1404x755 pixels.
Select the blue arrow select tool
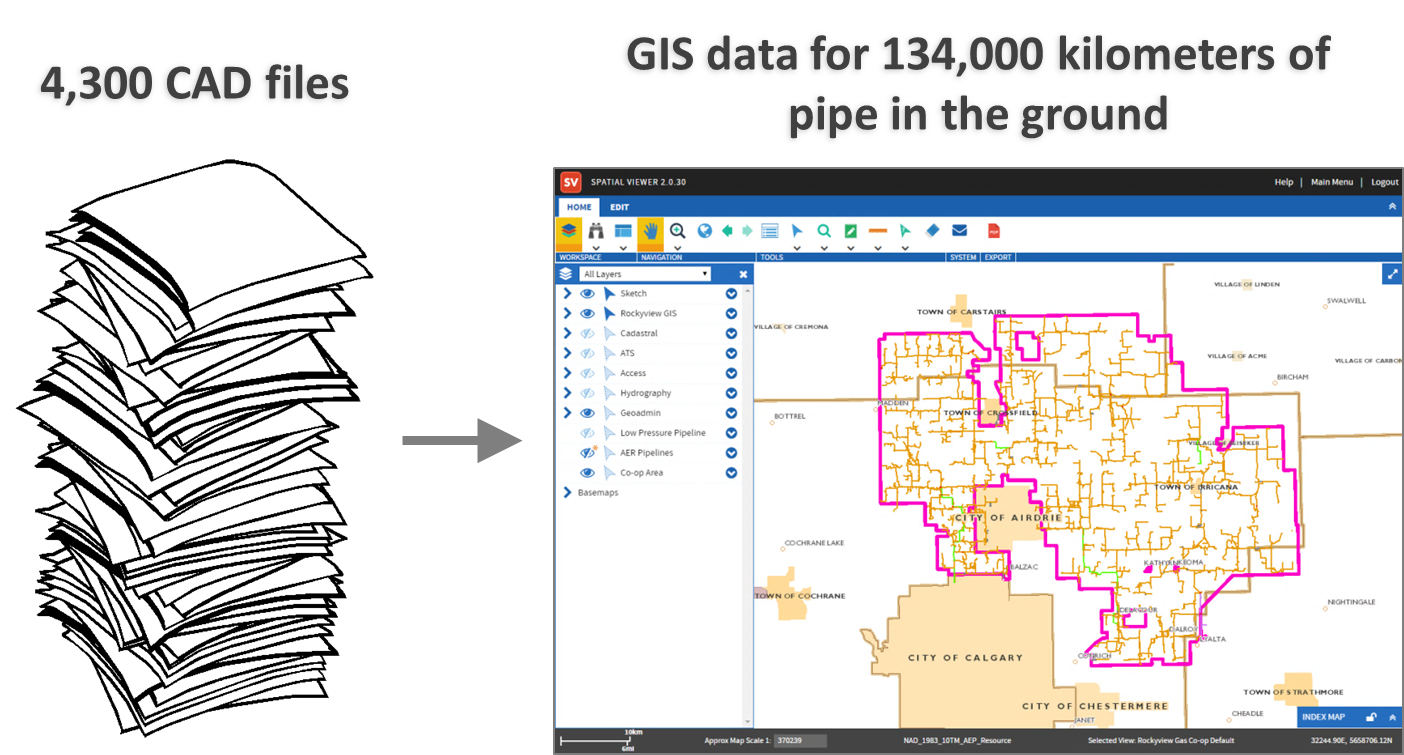tap(797, 231)
